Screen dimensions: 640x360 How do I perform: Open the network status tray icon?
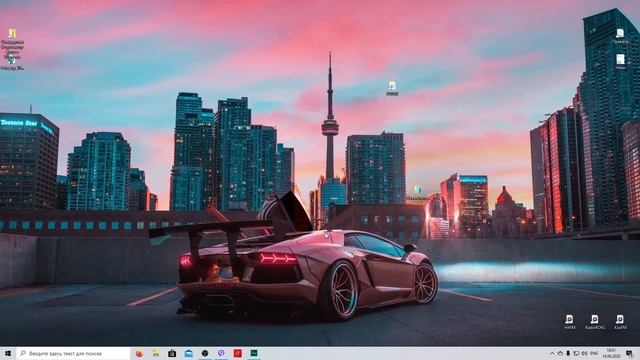click(x=576, y=353)
